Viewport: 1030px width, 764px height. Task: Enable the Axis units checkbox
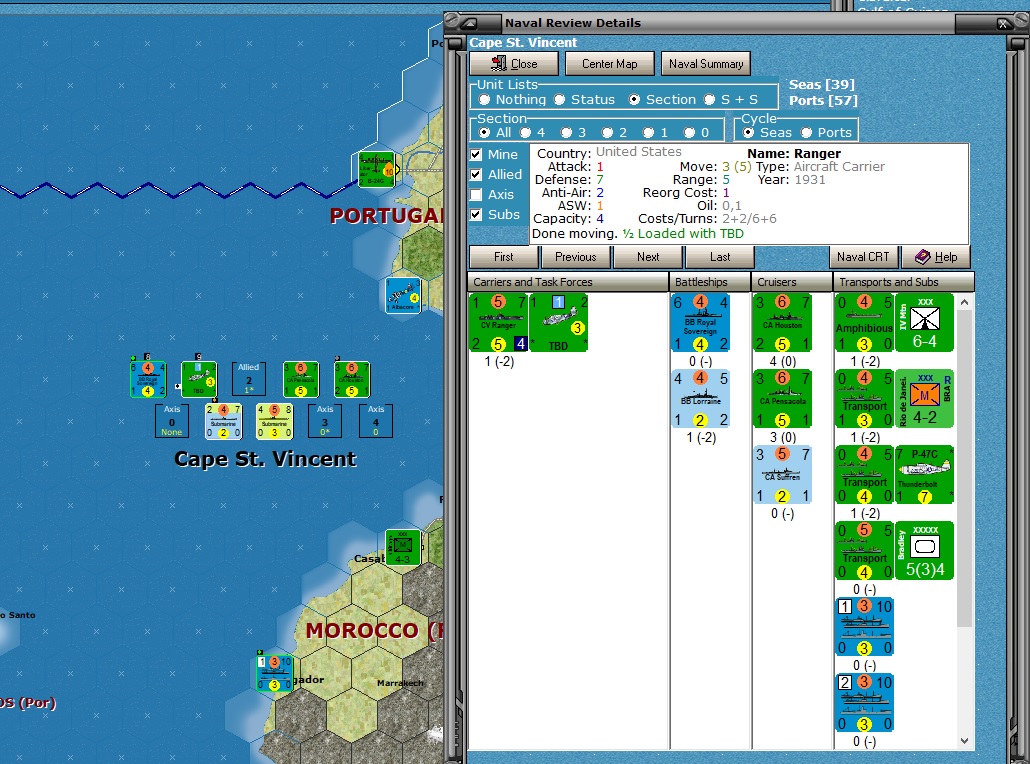coord(475,195)
